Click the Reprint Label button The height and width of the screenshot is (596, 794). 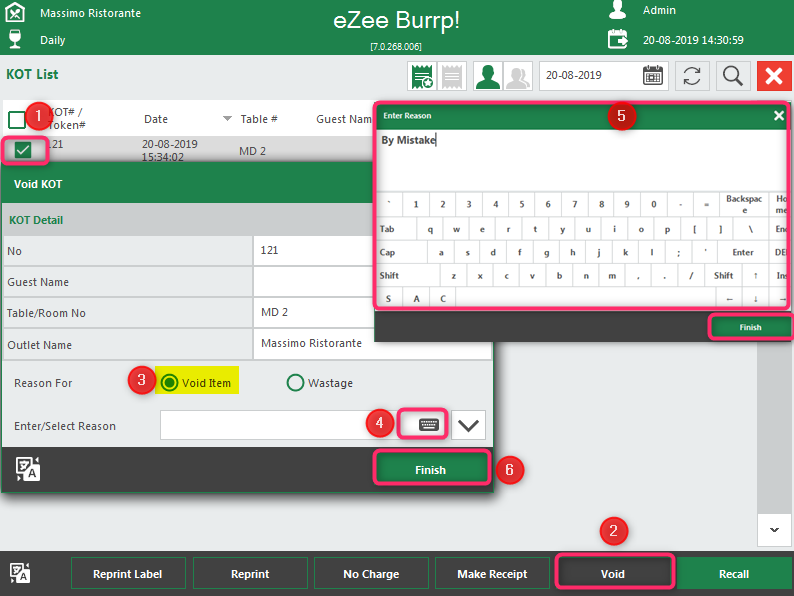pos(128,574)
